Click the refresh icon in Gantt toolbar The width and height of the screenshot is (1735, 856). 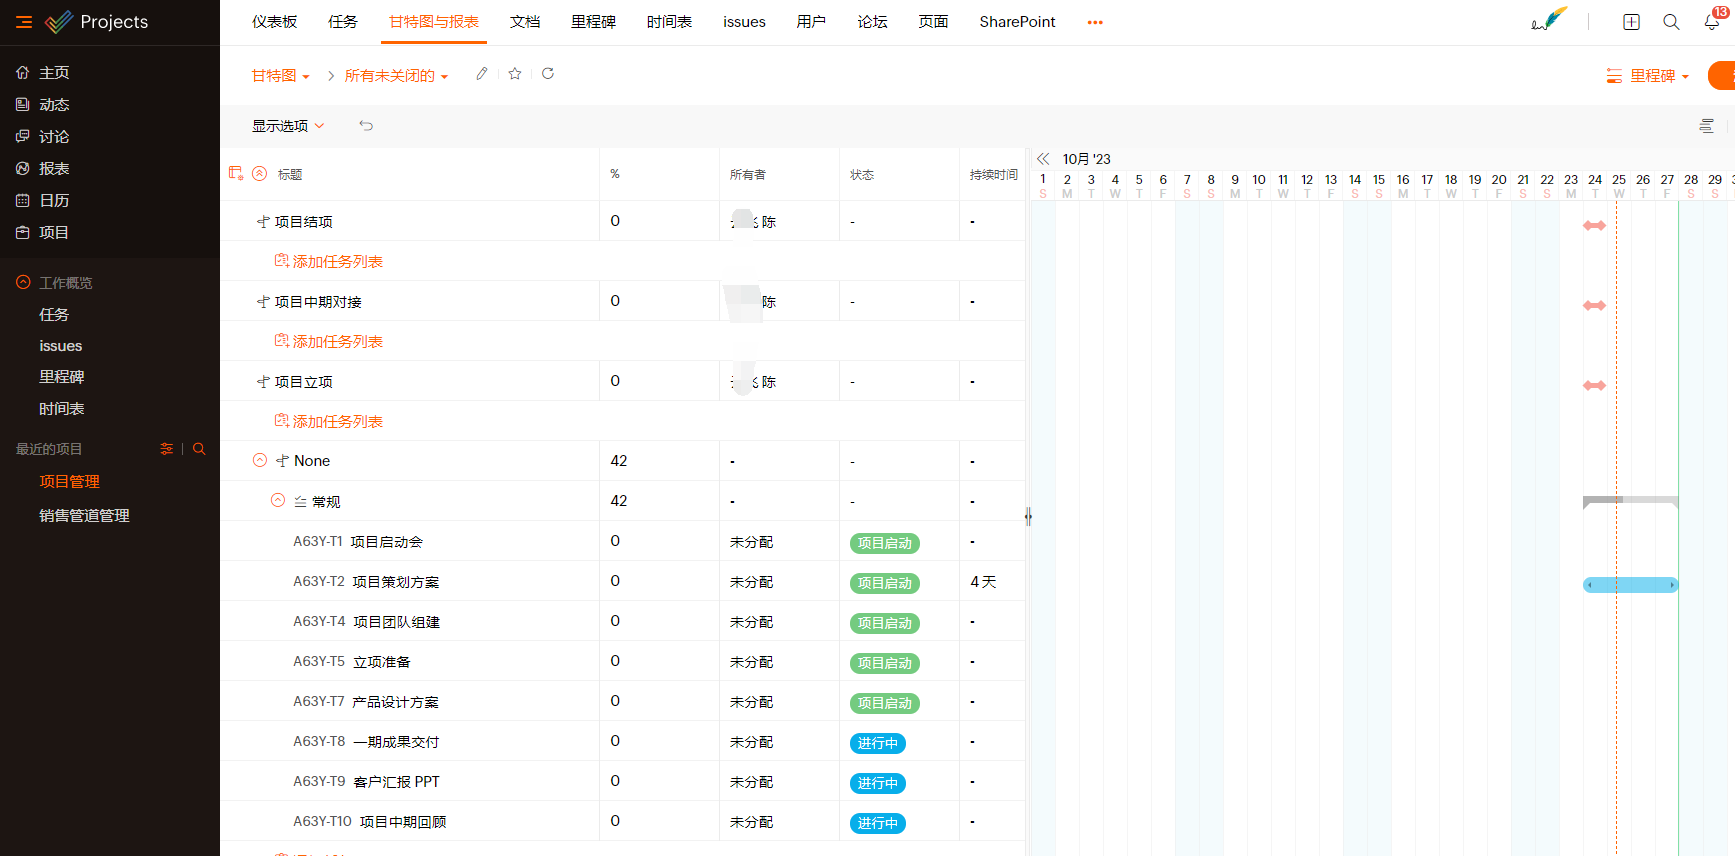[548, 74]
